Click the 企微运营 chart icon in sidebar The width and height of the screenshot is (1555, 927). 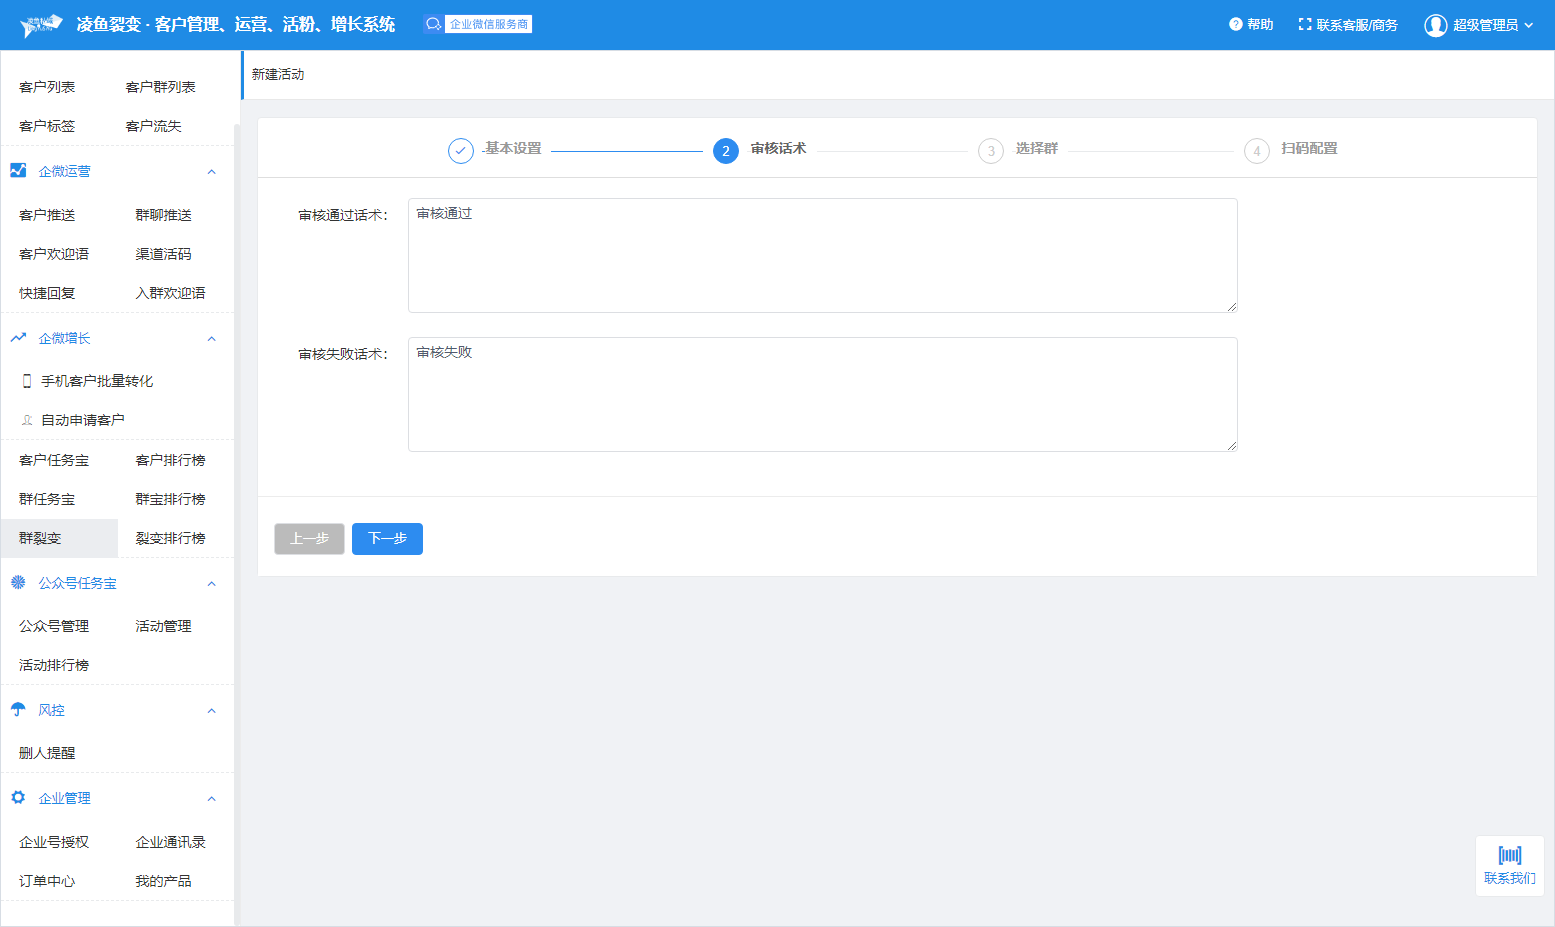click(18, 171)
